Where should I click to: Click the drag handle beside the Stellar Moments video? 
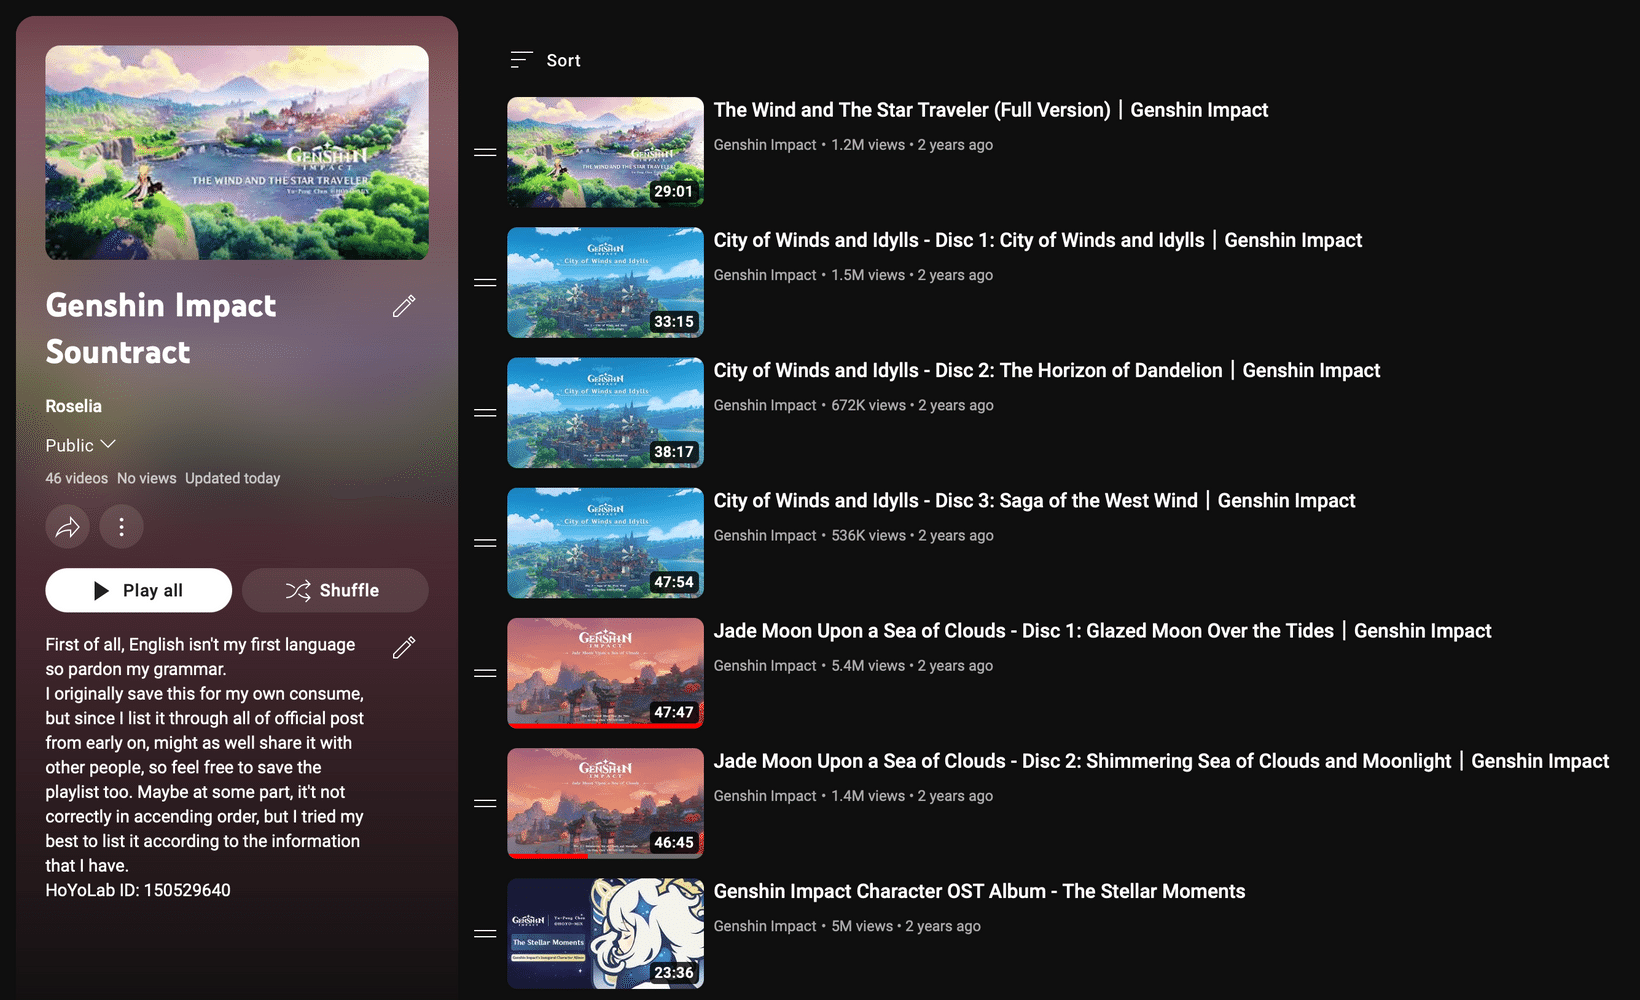(485, 932)
